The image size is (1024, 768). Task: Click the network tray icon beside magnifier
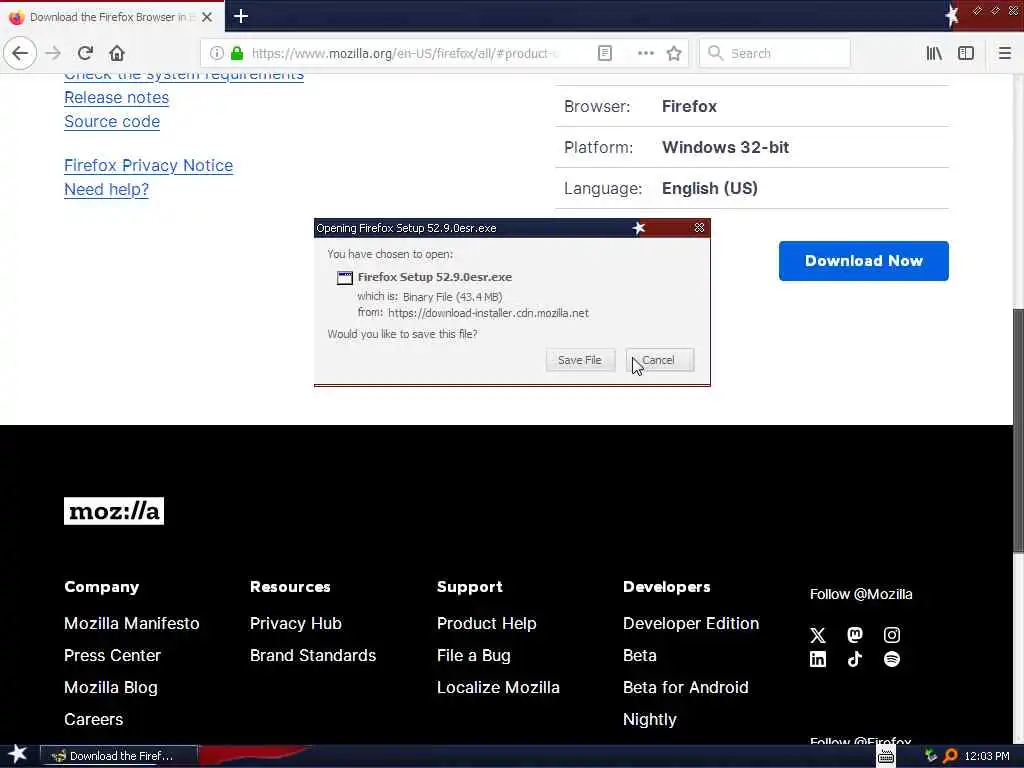click(931, 756)
